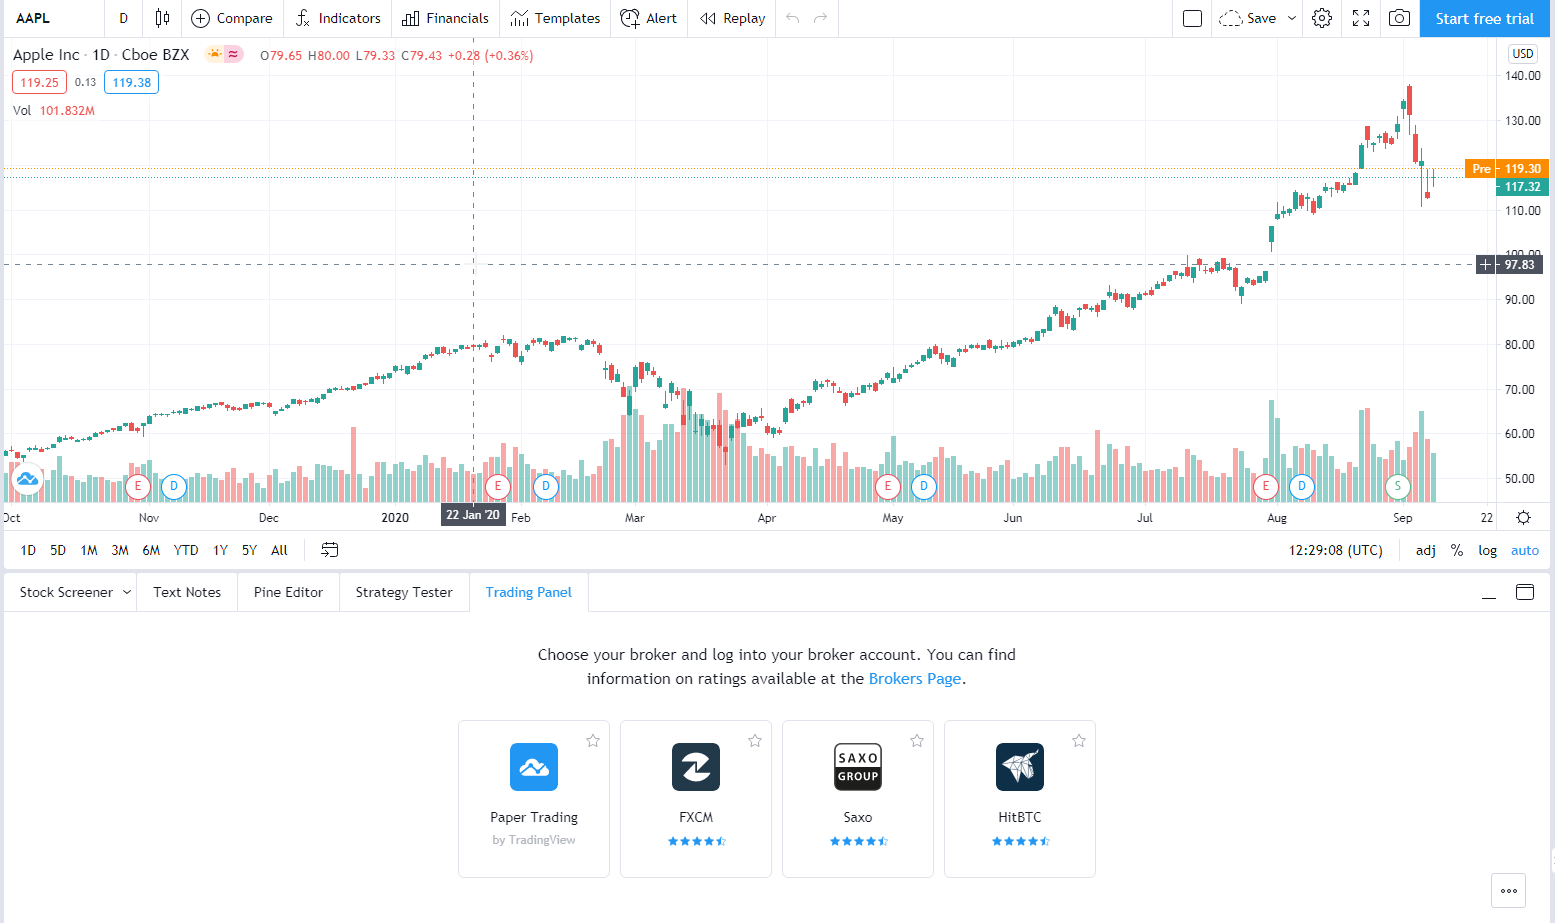Screen dimensions: 1555x923
Task: Maximize the bottom trading panel
Action: click(x=1525, y=592)
